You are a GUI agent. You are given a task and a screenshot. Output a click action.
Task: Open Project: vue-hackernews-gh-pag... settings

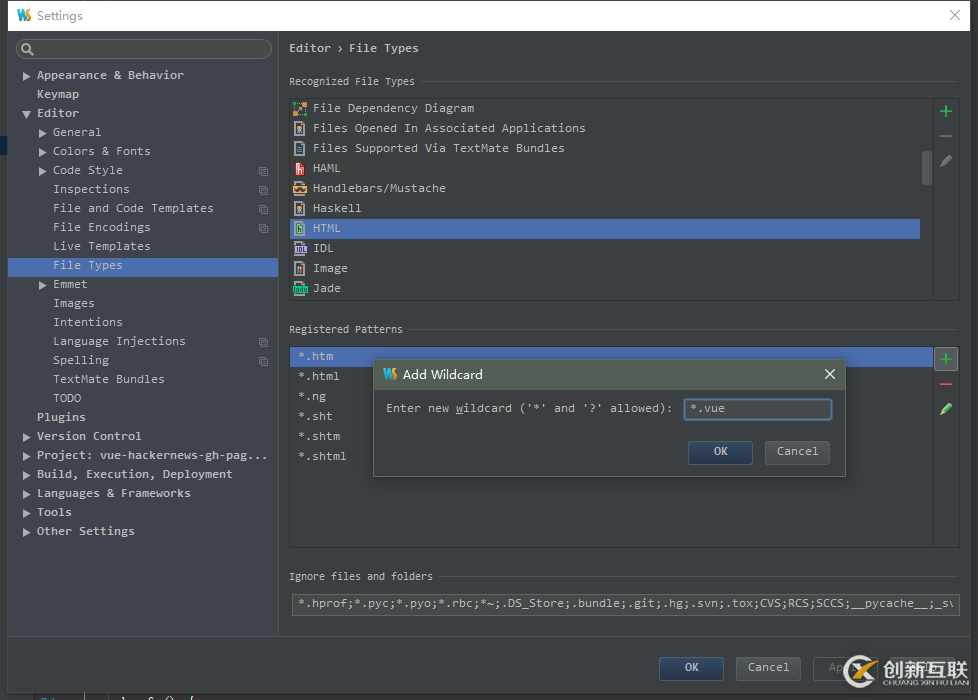pyautogui.click(x=152, y=455)
